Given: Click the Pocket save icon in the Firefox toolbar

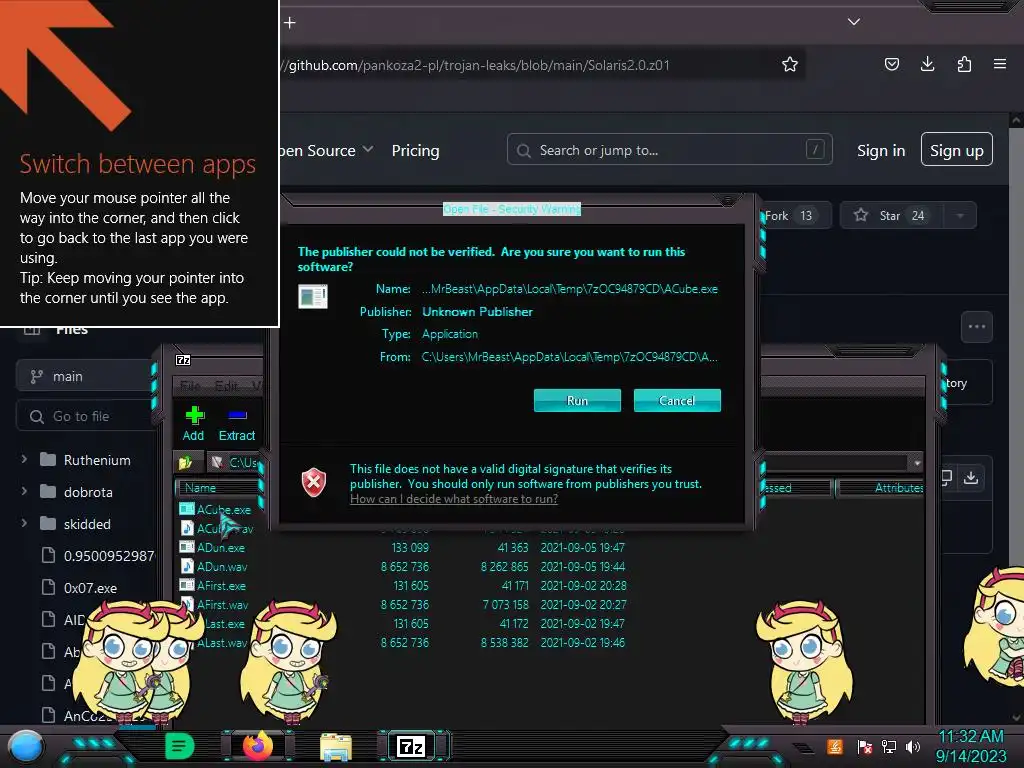Looking at the screenshot, I should coord(891,64).
